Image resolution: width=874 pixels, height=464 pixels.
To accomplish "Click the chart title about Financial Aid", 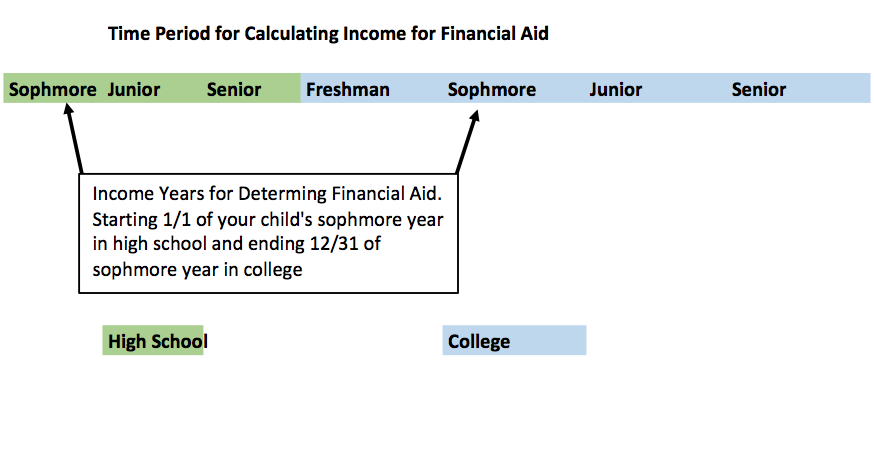I will click(x=328, y=33).
